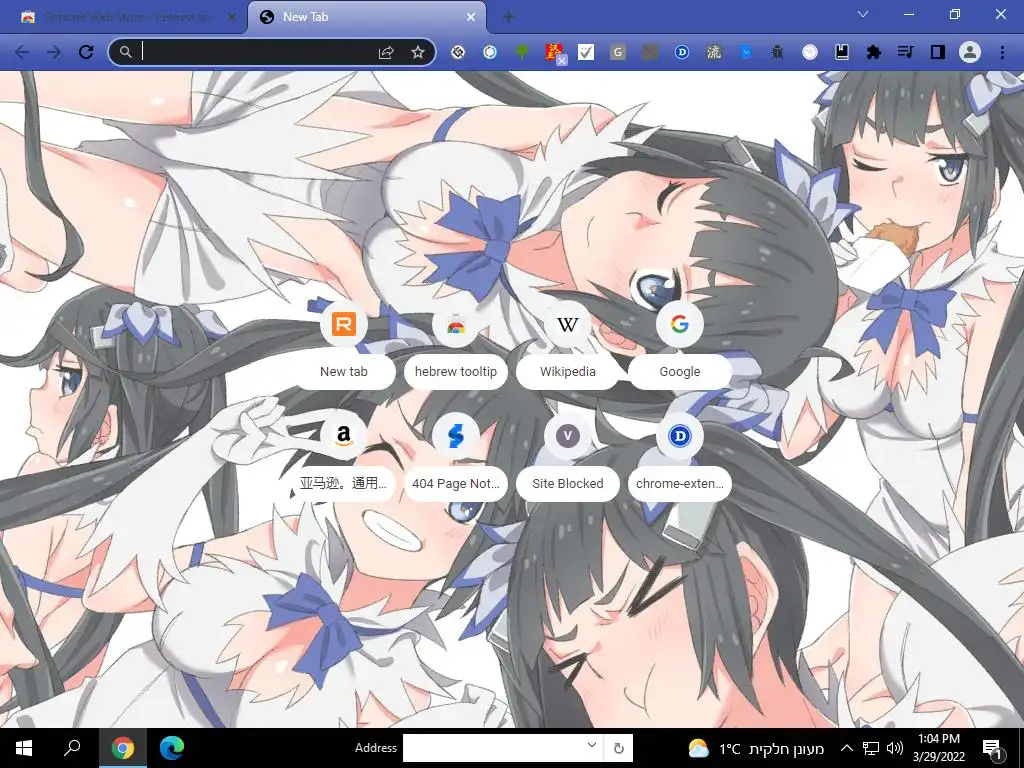
Task: Click the 'Site Blocked' shortcut label
Action: pos(568,484)
